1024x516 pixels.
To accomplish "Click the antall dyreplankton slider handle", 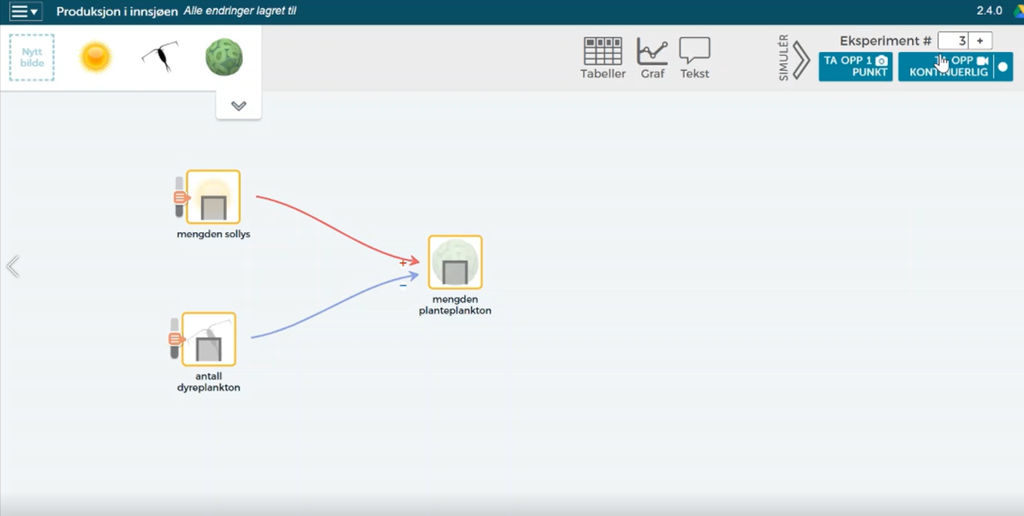I will tap(175, 339).
